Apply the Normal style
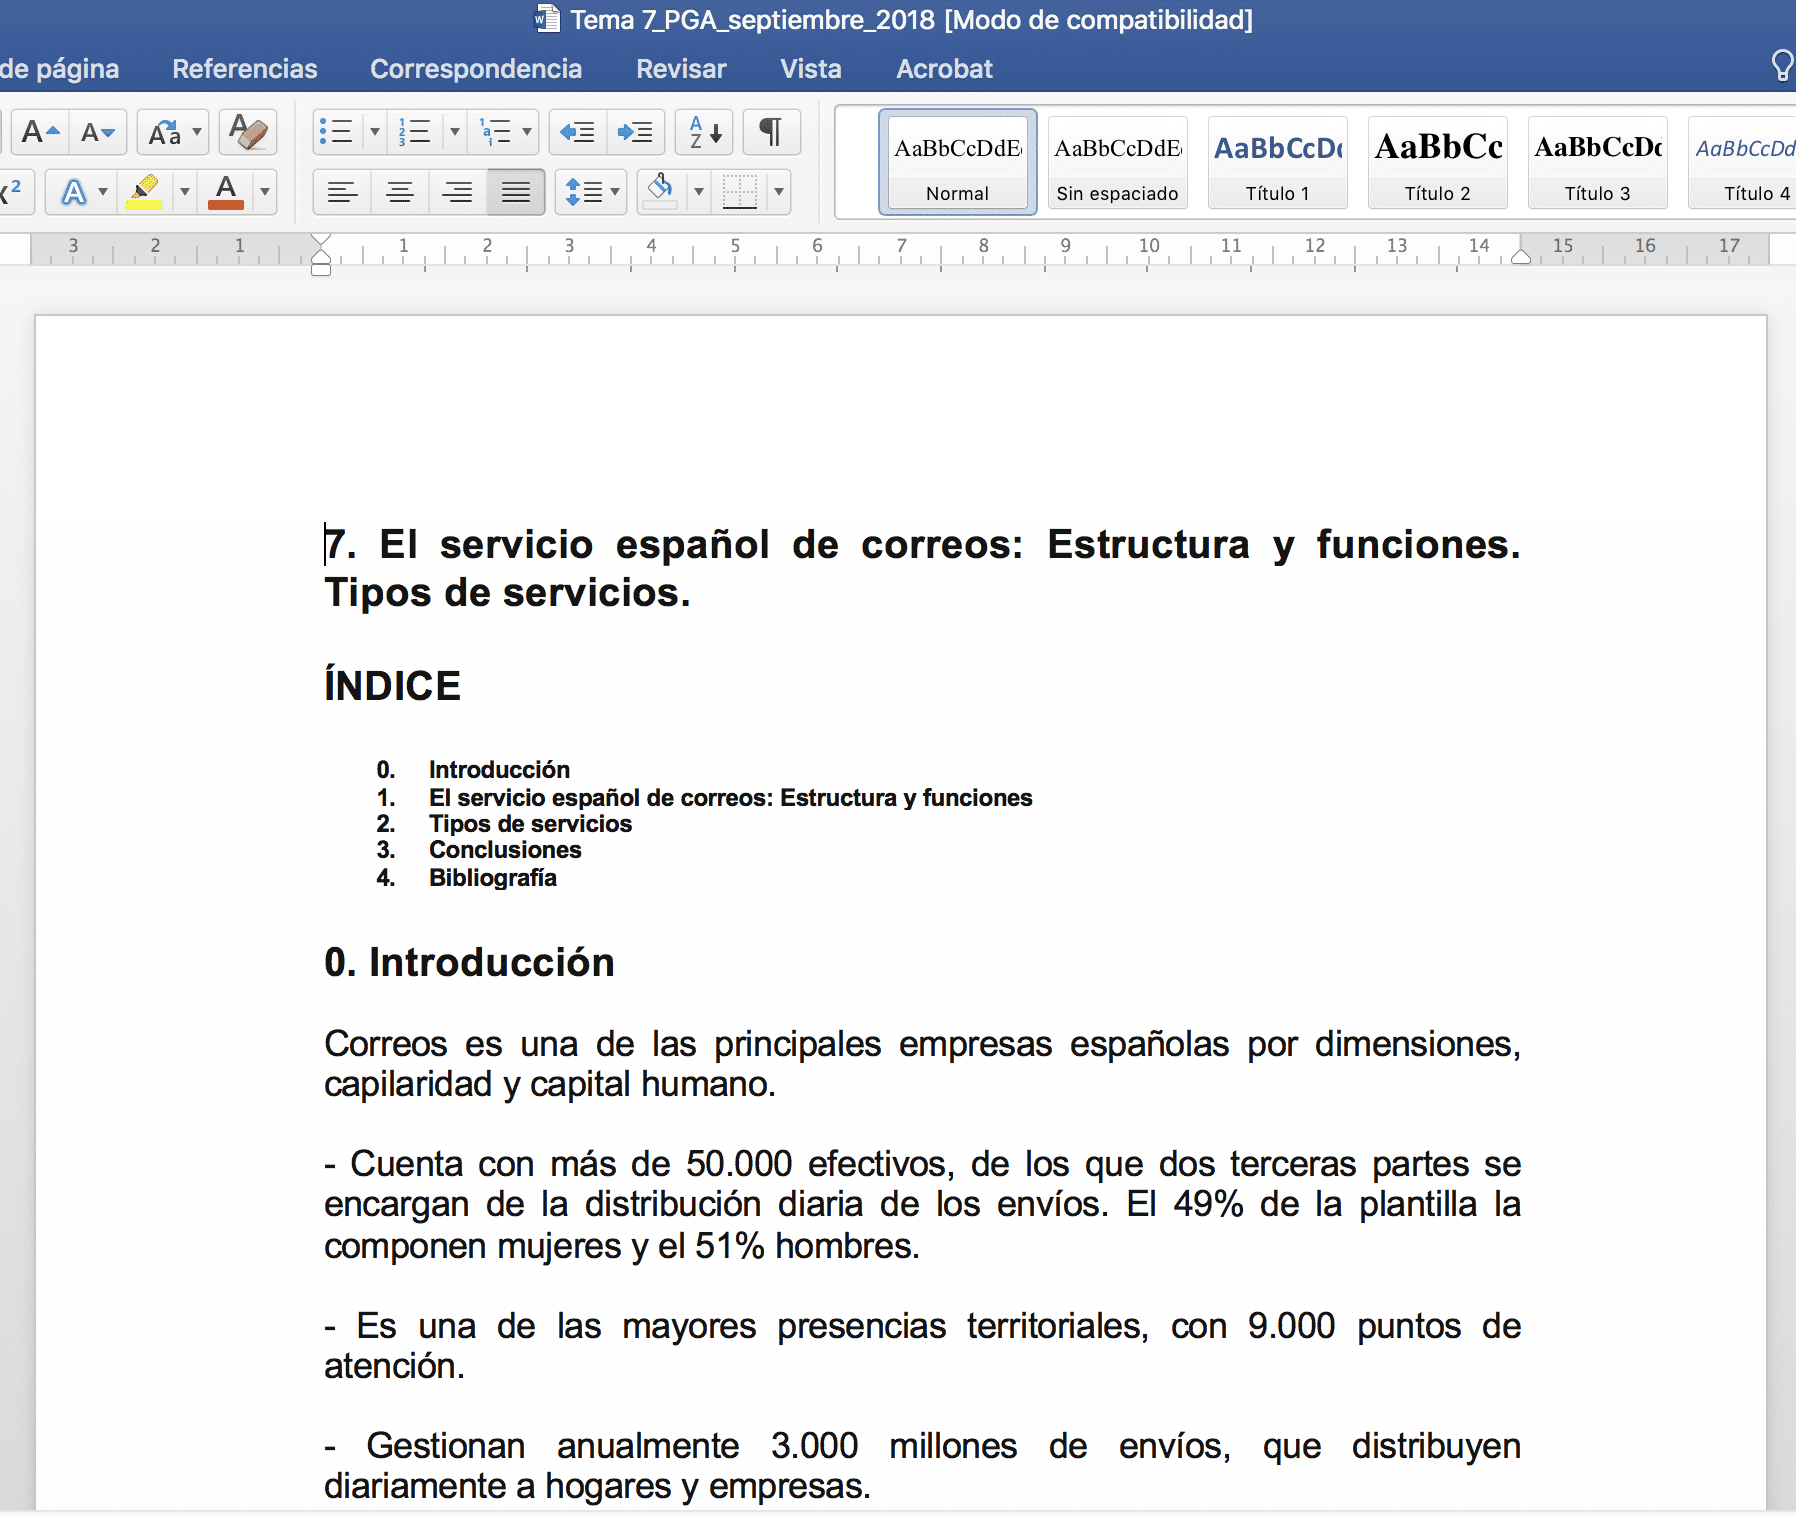Viewport: 1796px width, 1516px height. (x=958, y=162)
